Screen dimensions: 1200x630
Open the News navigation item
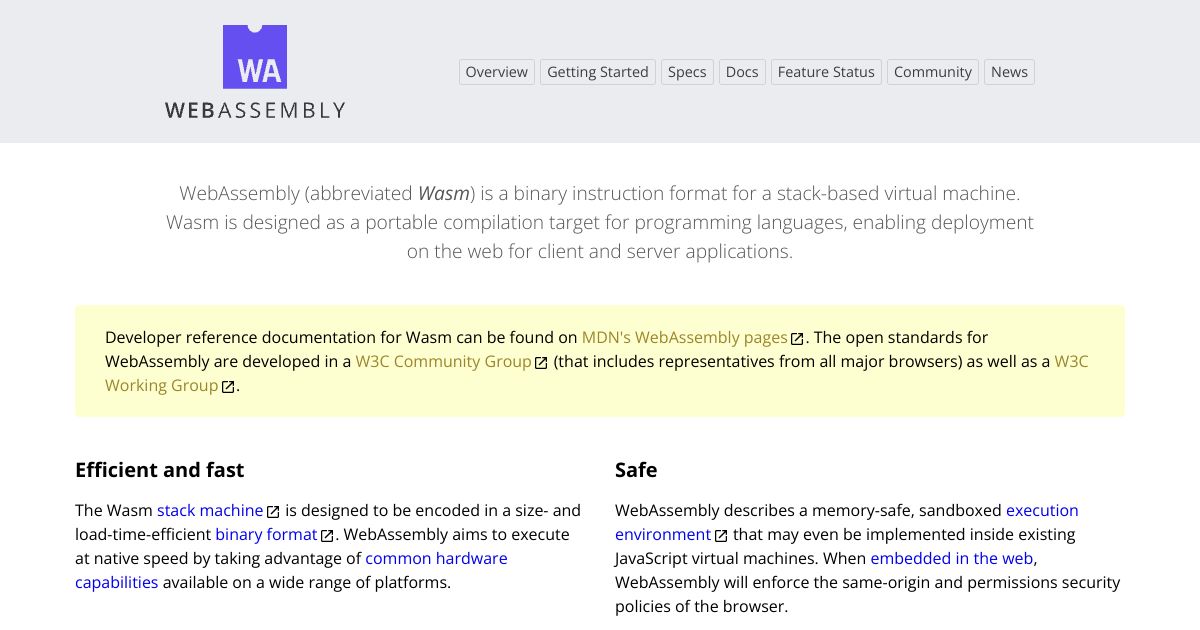[x=1009, y=72]
